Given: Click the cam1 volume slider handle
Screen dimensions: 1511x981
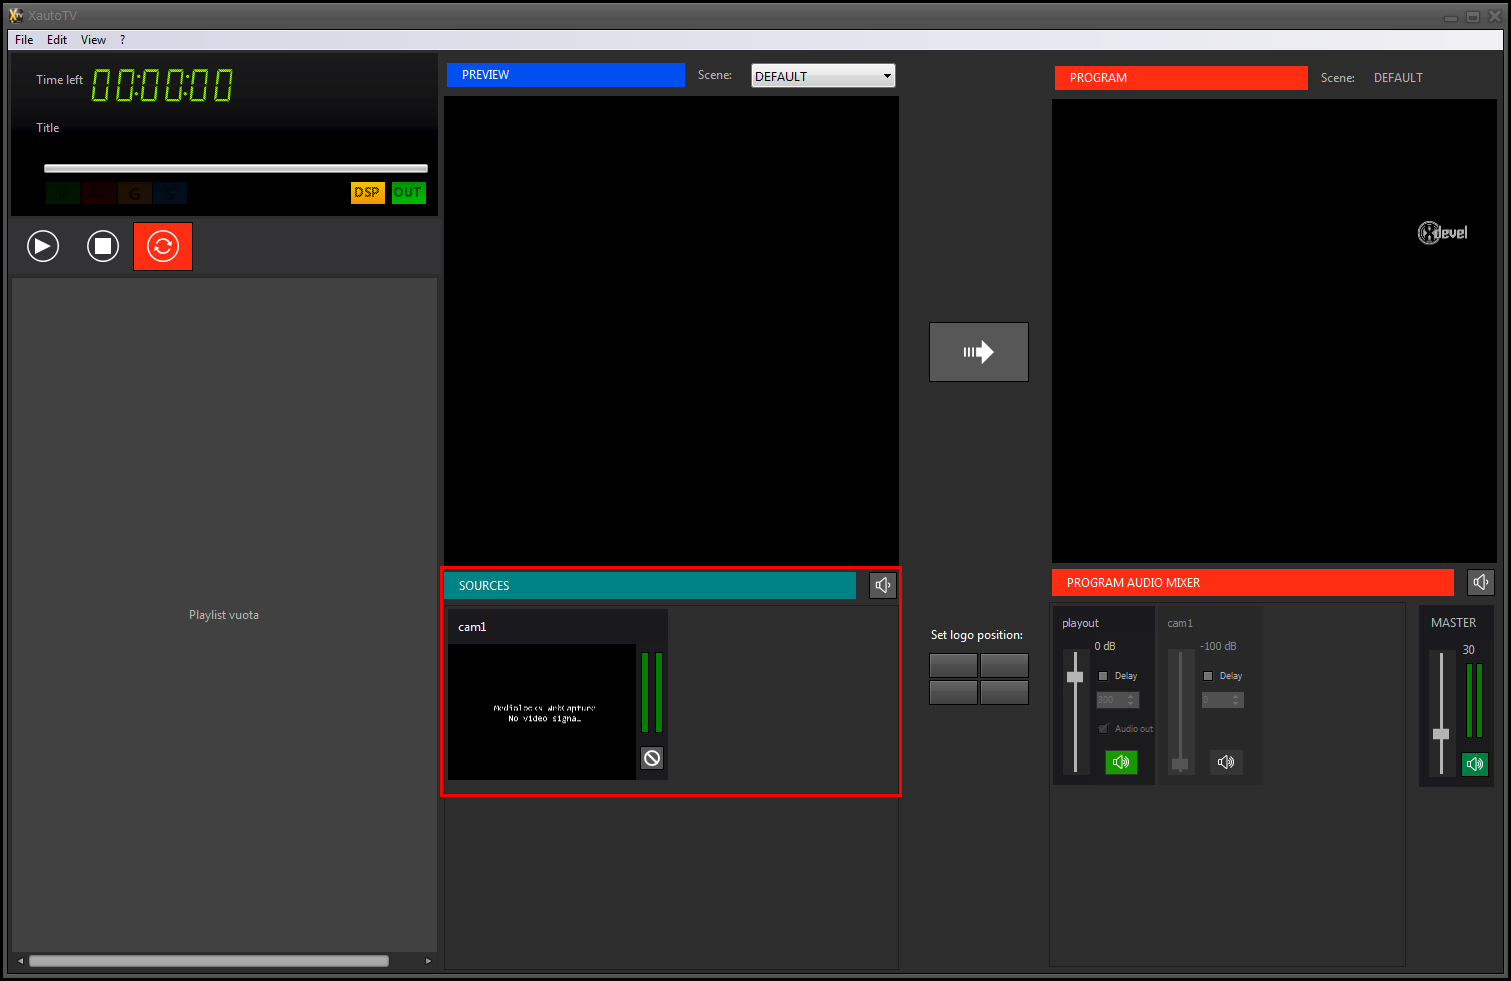Looking at the screenshot, I should click(x=1180, y=764).
